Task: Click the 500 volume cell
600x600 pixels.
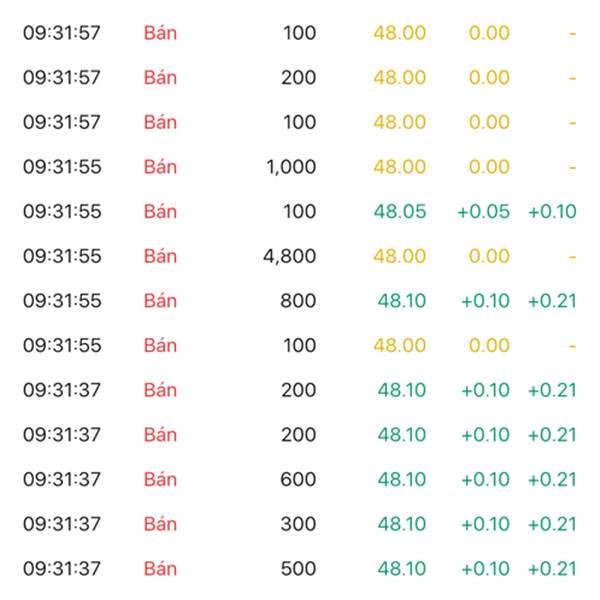Action: pos(298,568)
